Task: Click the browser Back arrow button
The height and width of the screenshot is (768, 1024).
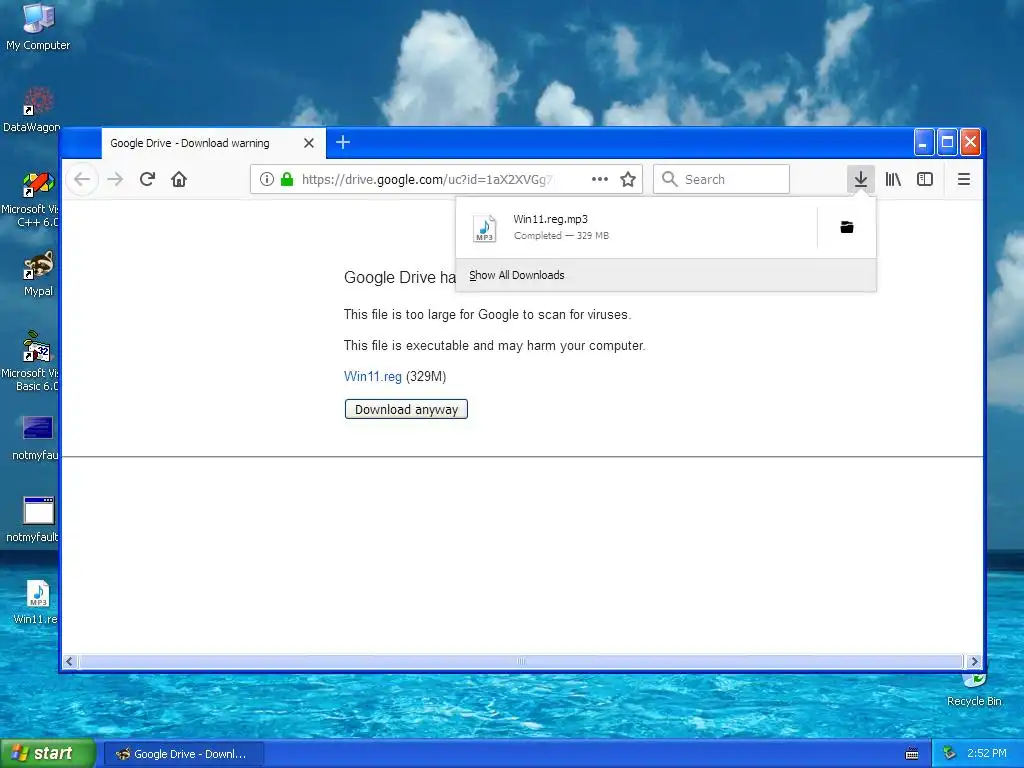Action: click(82, 179)
